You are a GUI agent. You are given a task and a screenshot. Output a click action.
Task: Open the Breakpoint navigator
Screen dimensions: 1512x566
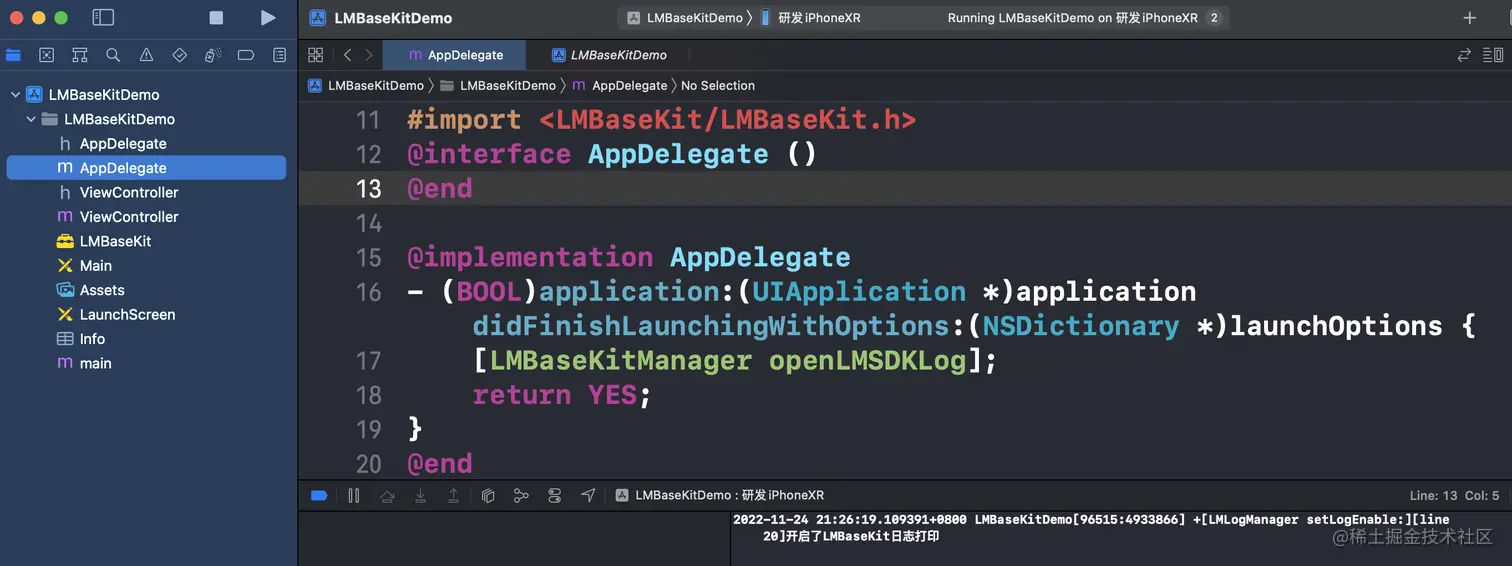click(x=246, y=55)
